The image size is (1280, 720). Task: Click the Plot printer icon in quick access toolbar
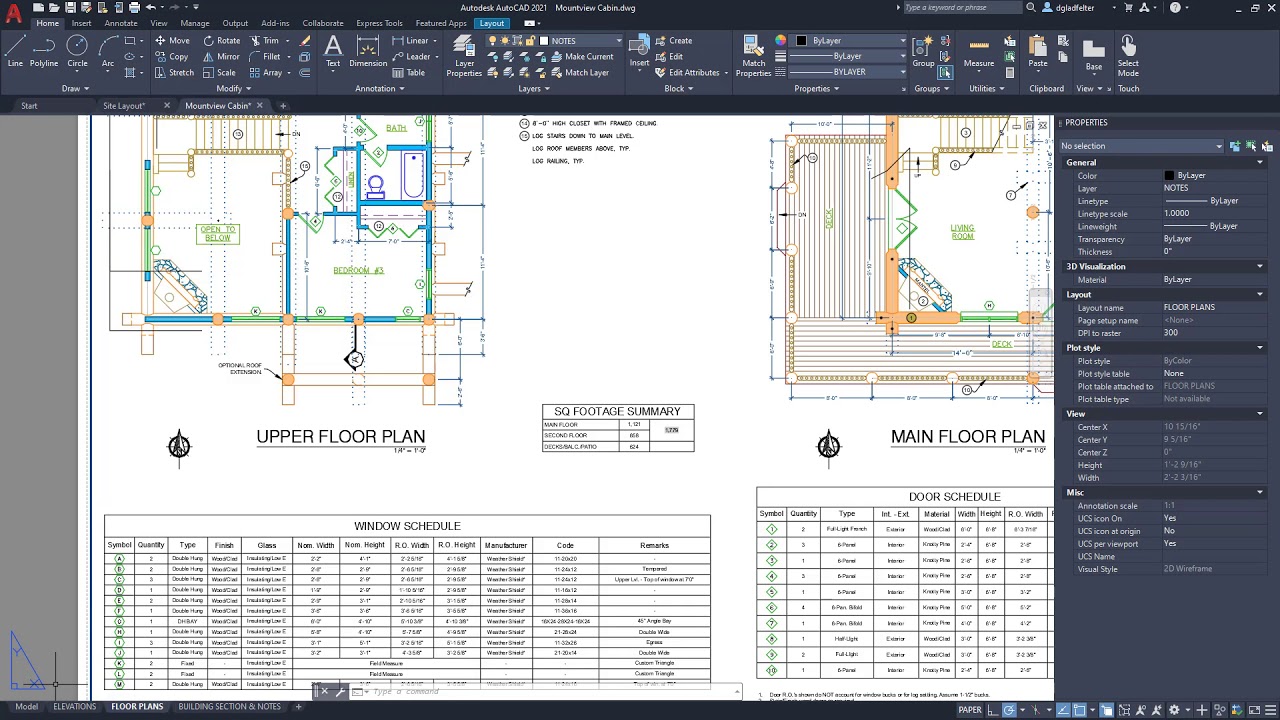tap(132, 8)
